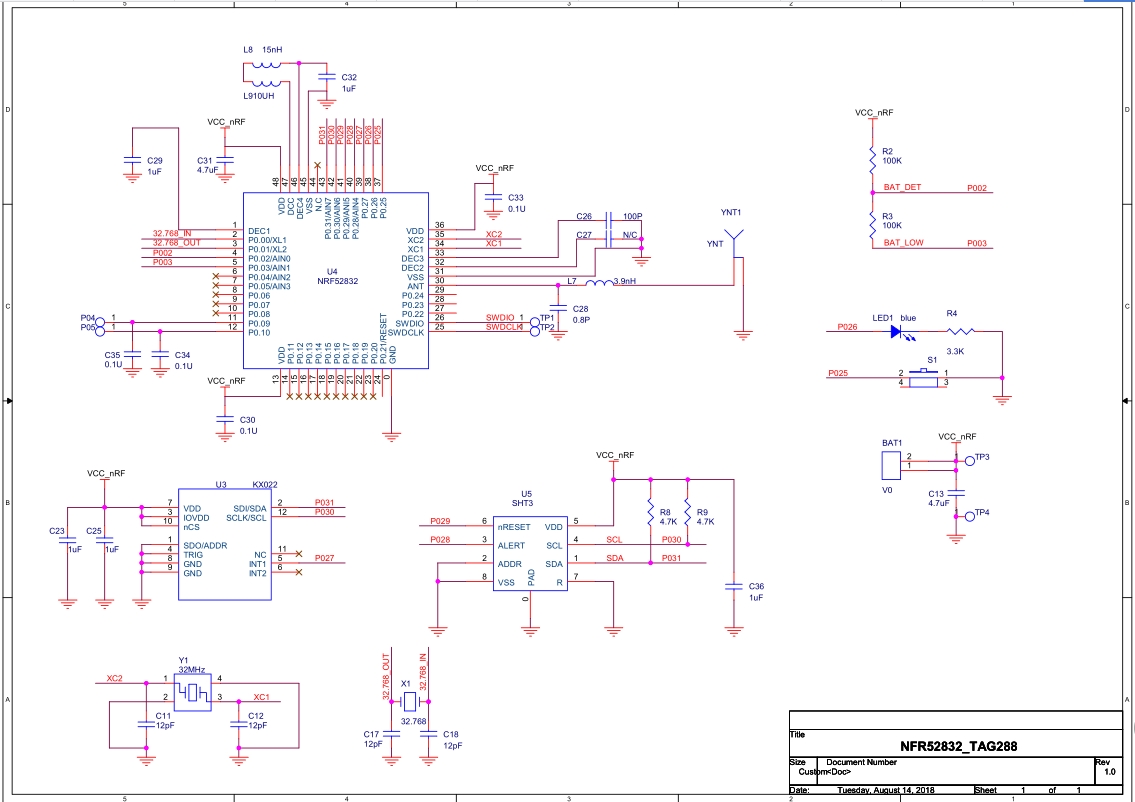Click the TP2 test point on SWDCLK
Viewport: 1135px width, 802px height.
click(x=535, y=331)
